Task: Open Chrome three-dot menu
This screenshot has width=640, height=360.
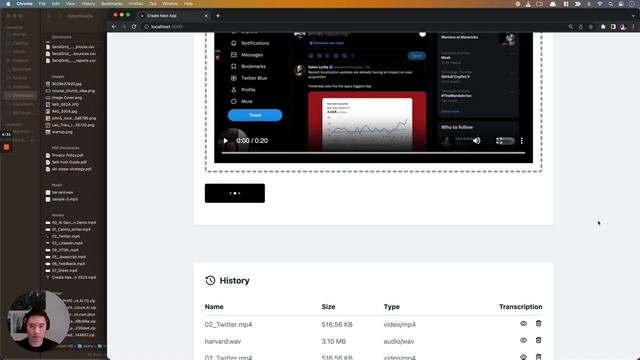Action: (x=633, y=27)
